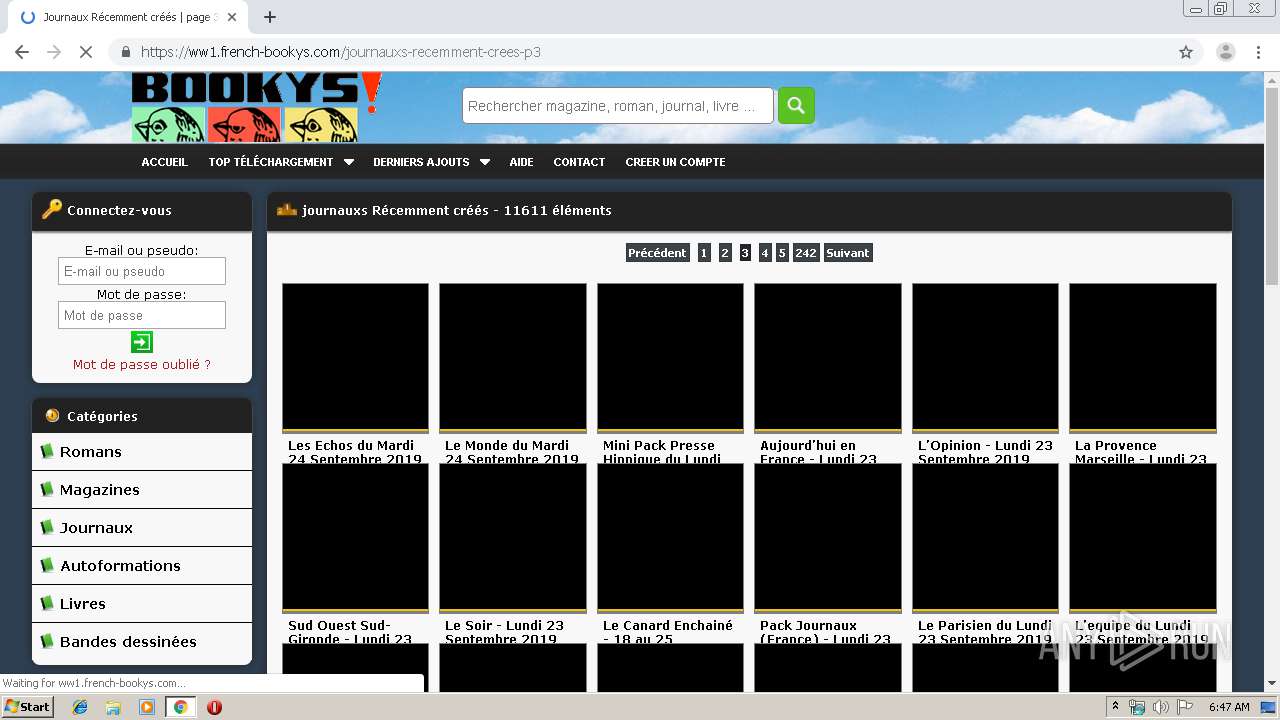This screenshot has height=720, width=1280.
Task: Click the Rechercher magazine search box
Action: [x=618, y=105]
